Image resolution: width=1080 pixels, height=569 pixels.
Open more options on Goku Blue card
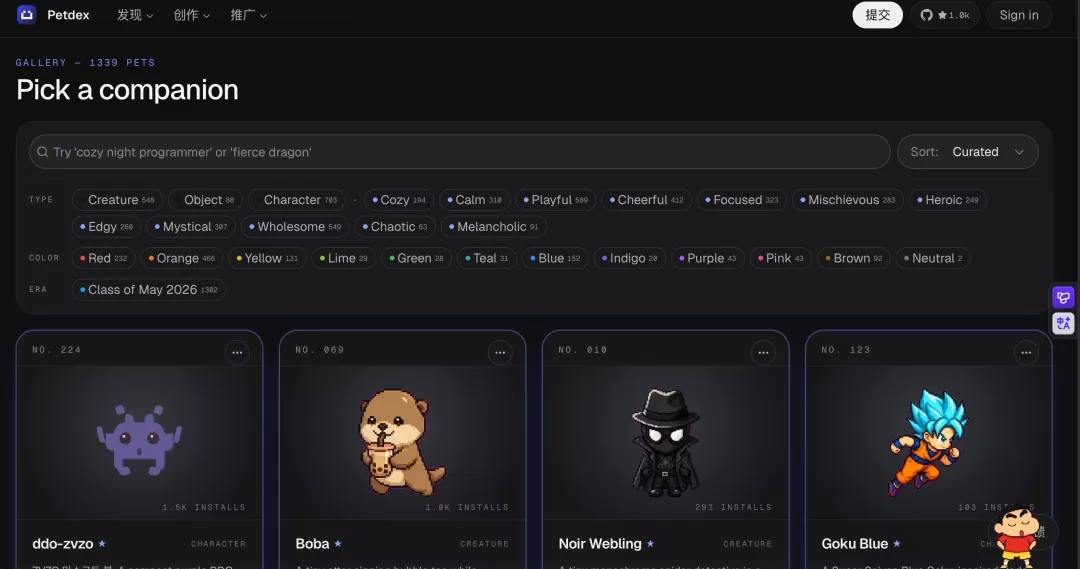1026,353
